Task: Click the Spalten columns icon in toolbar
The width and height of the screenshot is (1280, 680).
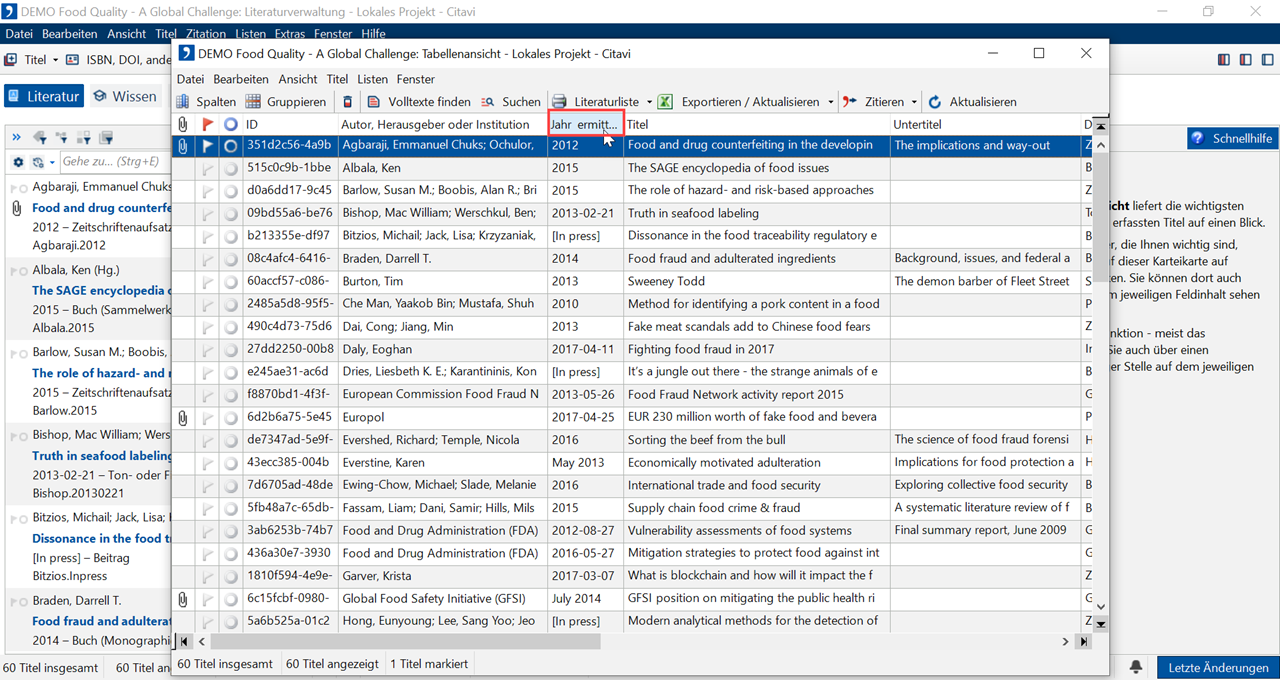Action: [183, 102]
